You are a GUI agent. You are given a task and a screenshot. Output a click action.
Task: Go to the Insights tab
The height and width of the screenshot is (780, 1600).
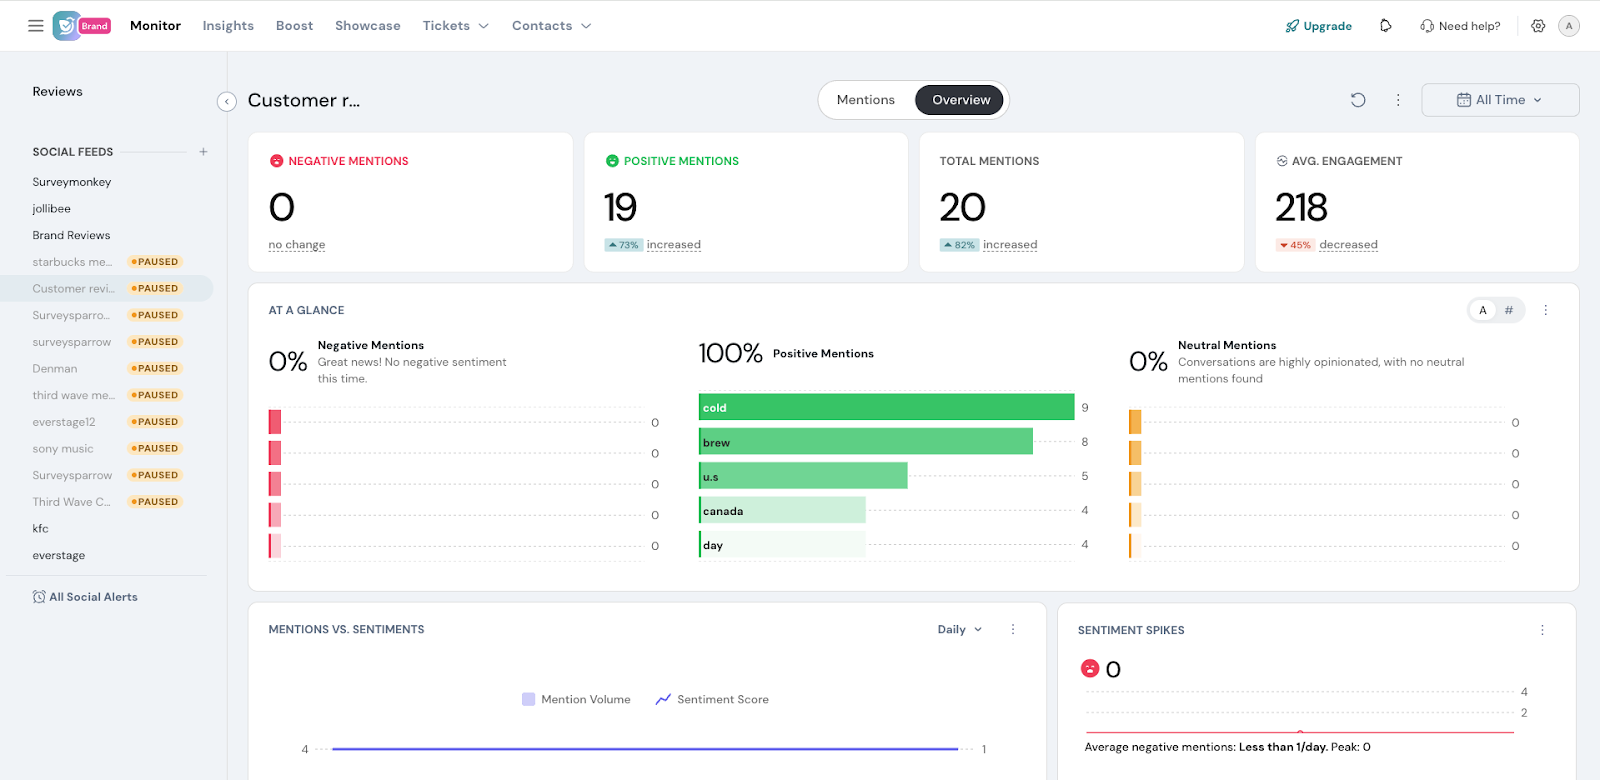(228, 26)
